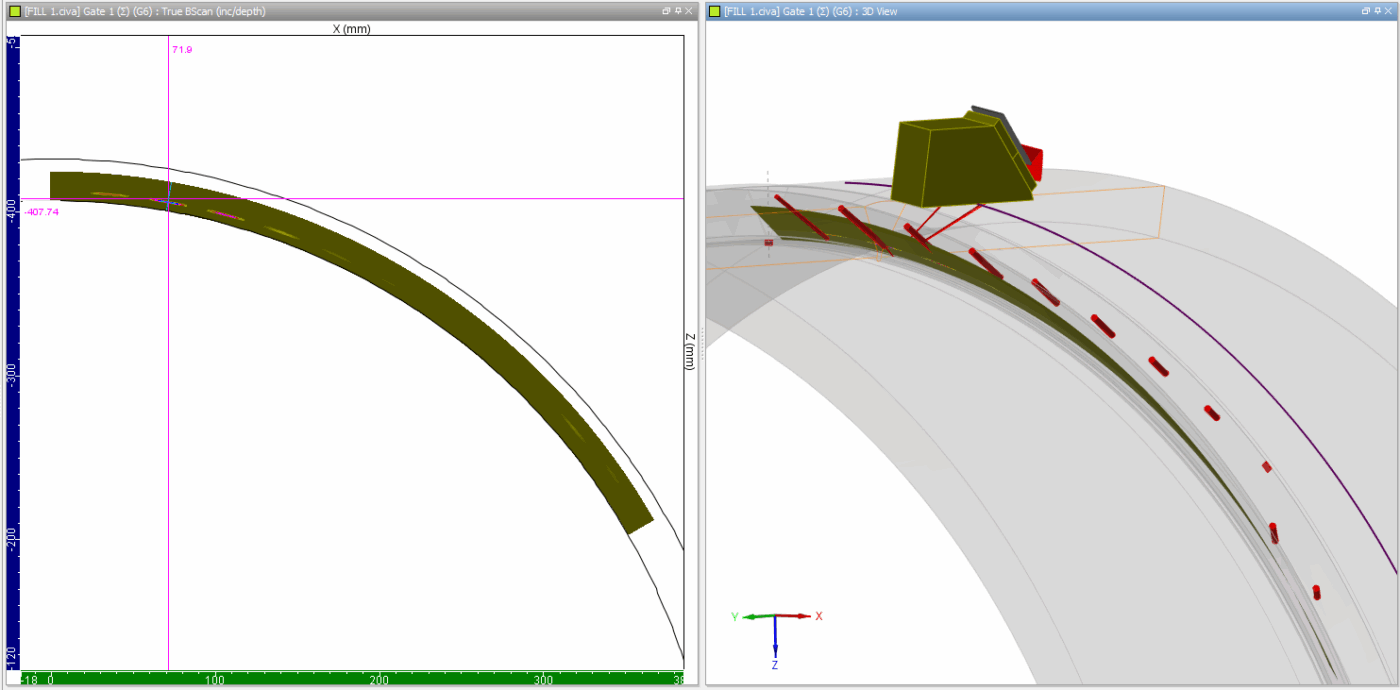Click the splitter grip between the two panels
The image size is (1400, 690).
[701, 345]
